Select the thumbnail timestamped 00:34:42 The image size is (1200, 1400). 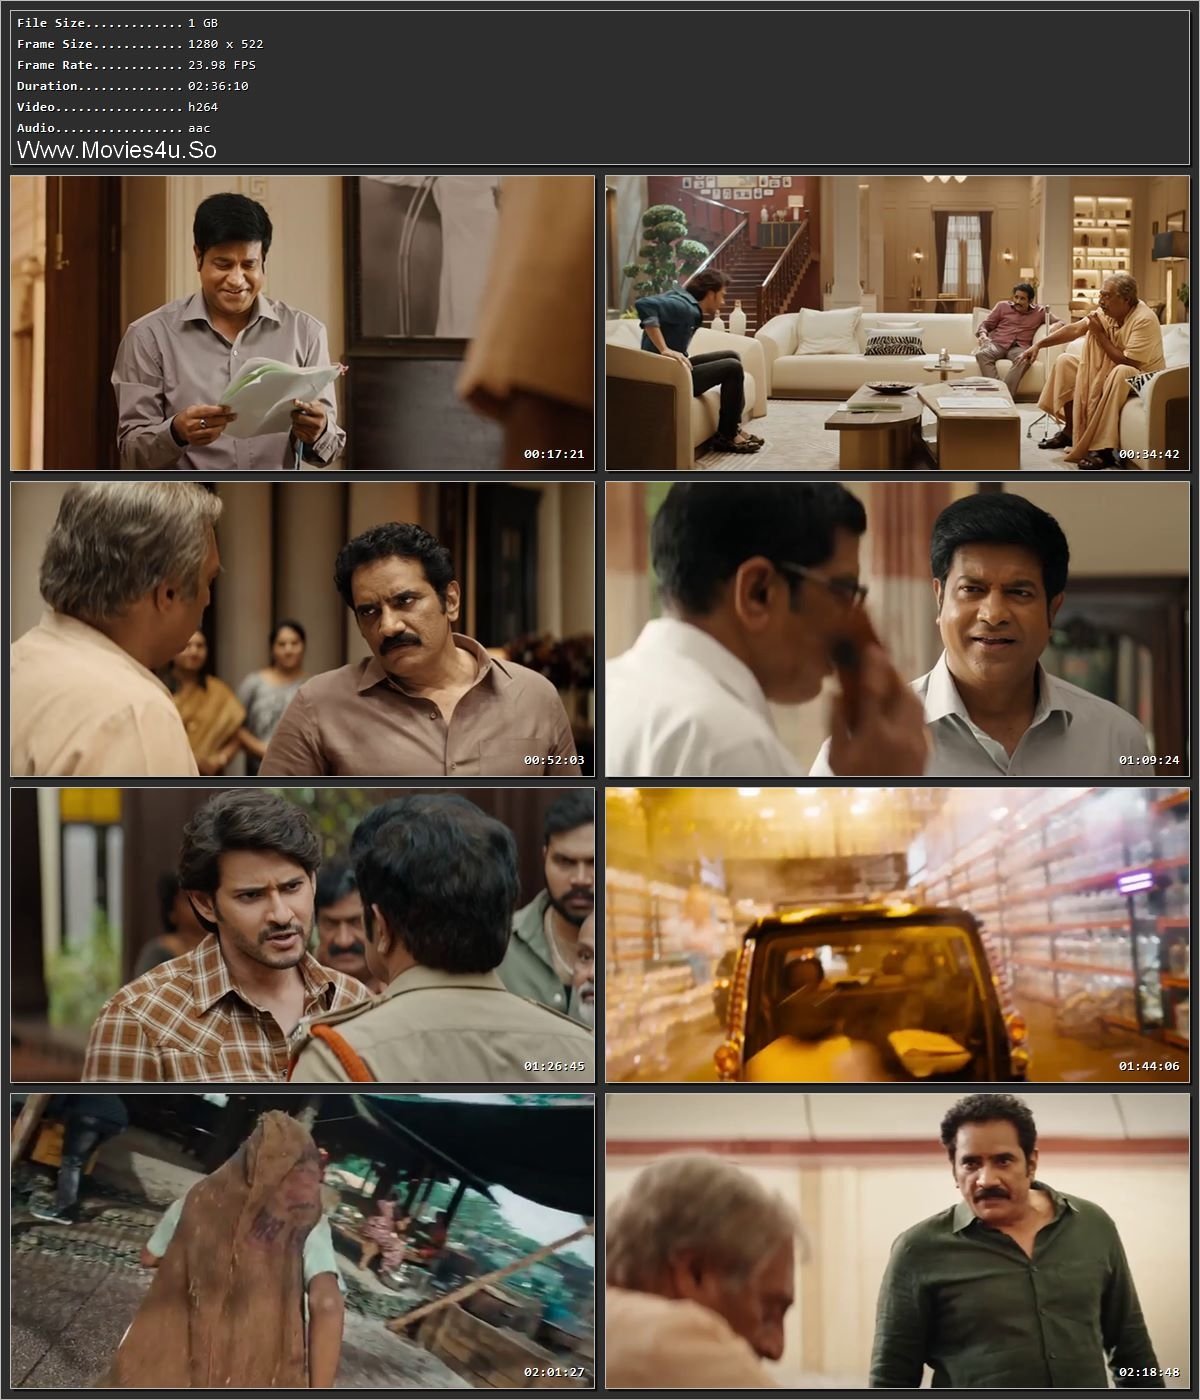point(895,320)
